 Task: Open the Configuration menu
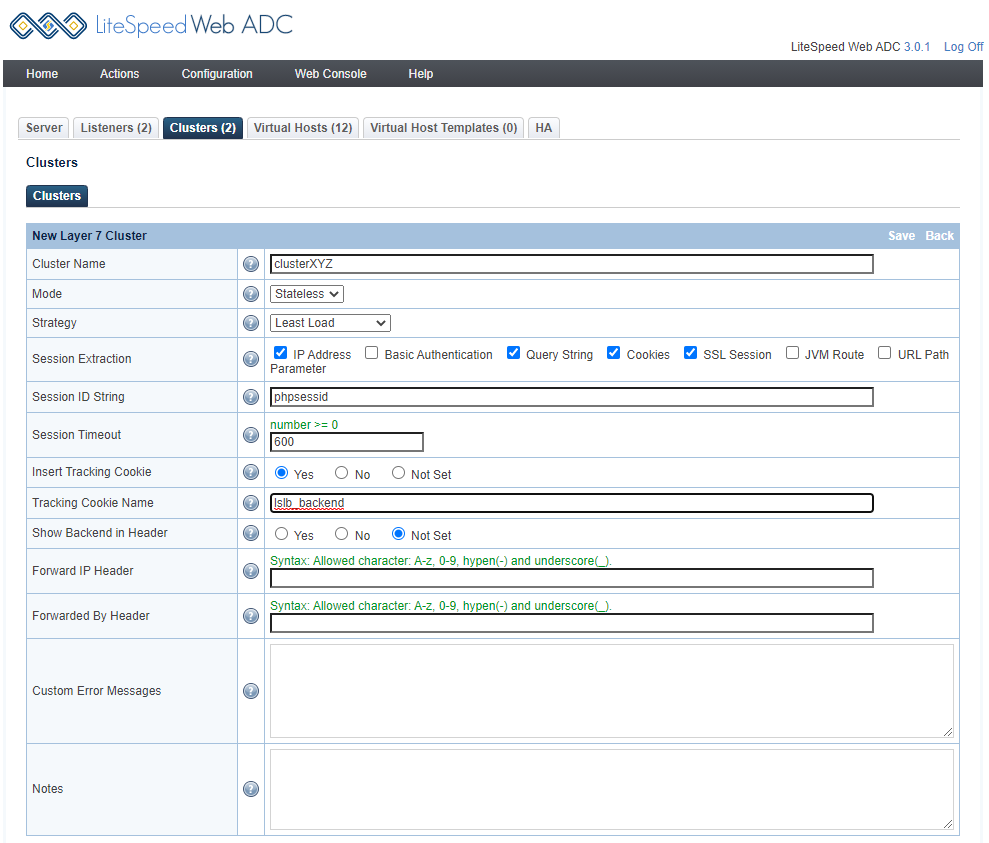[217, 74]
